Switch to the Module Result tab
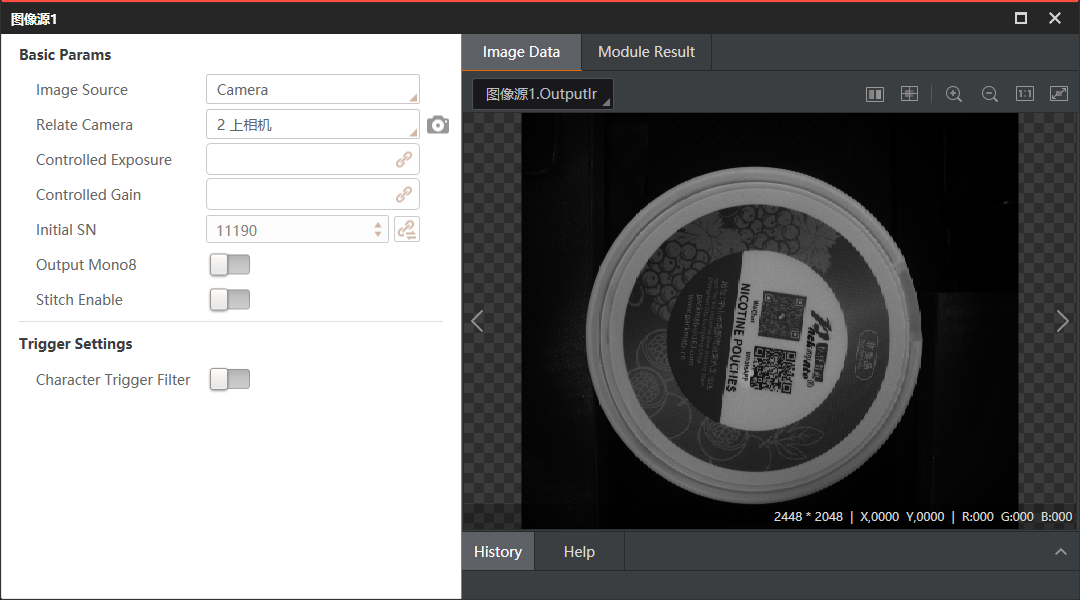1080x600 pixels. coord(646,52)
